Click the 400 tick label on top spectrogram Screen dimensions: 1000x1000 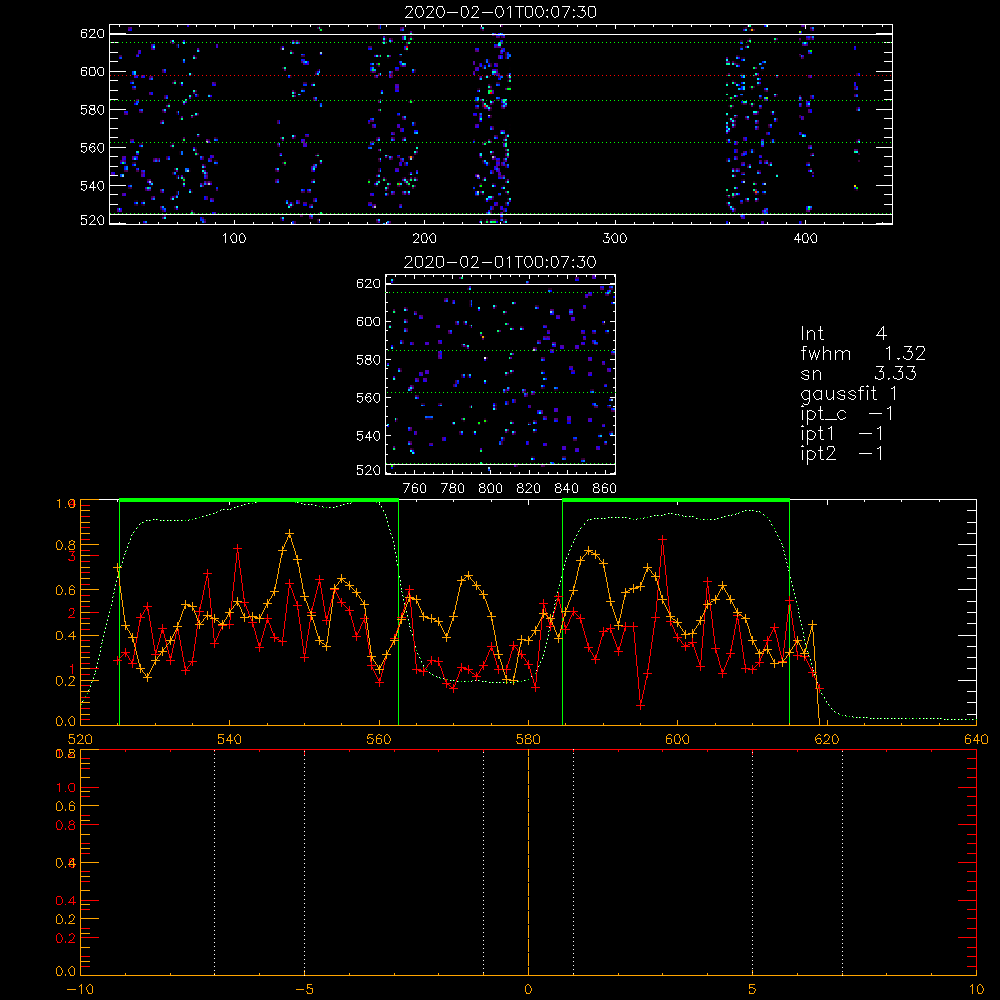(805, 239)
